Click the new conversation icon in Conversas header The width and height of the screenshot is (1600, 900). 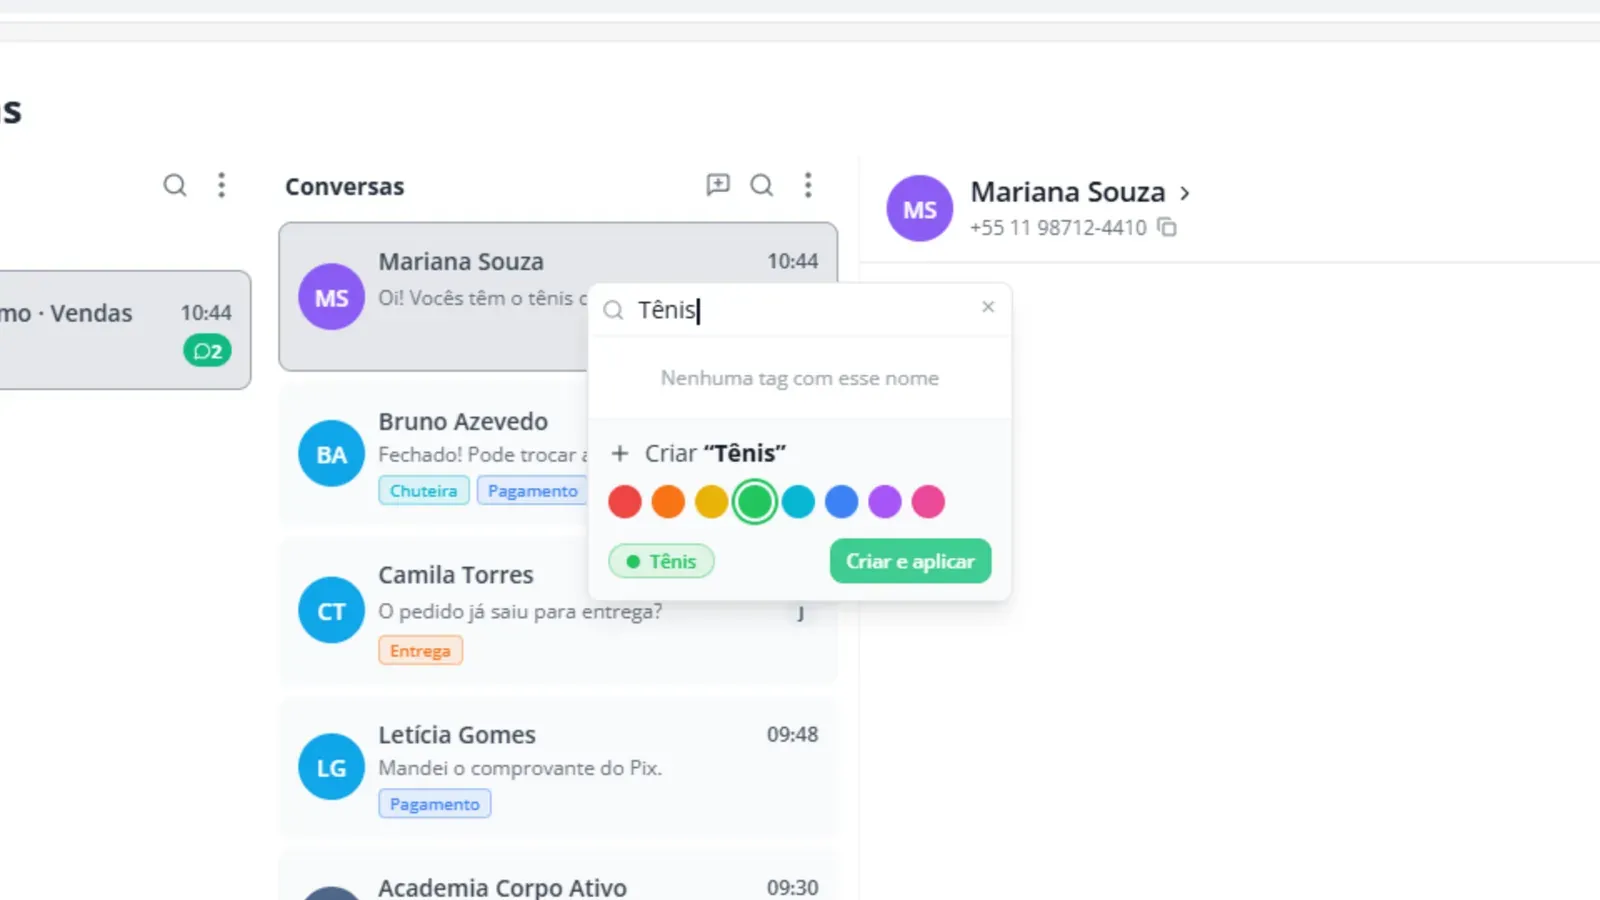pos(718,185)
